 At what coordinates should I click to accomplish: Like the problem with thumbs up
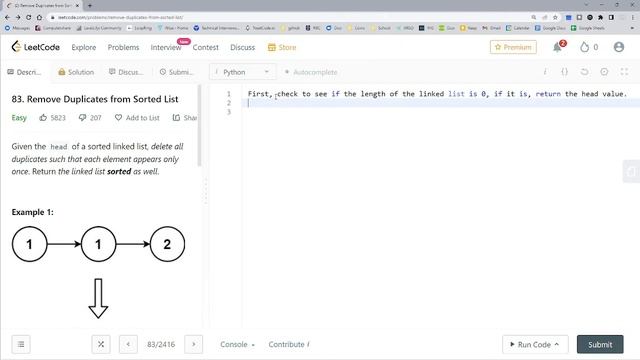[x=43, y=118]
